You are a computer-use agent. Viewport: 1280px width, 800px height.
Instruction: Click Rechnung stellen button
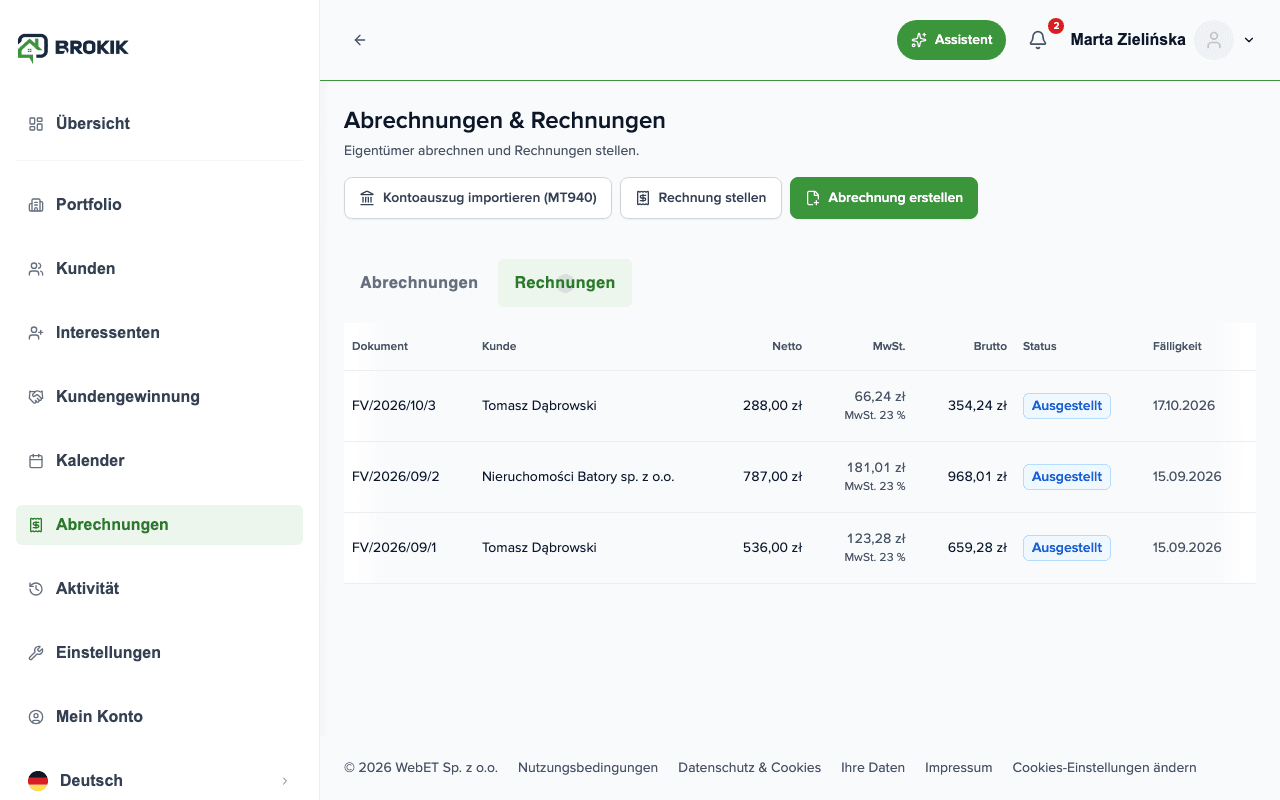click(x=701, y=198)
